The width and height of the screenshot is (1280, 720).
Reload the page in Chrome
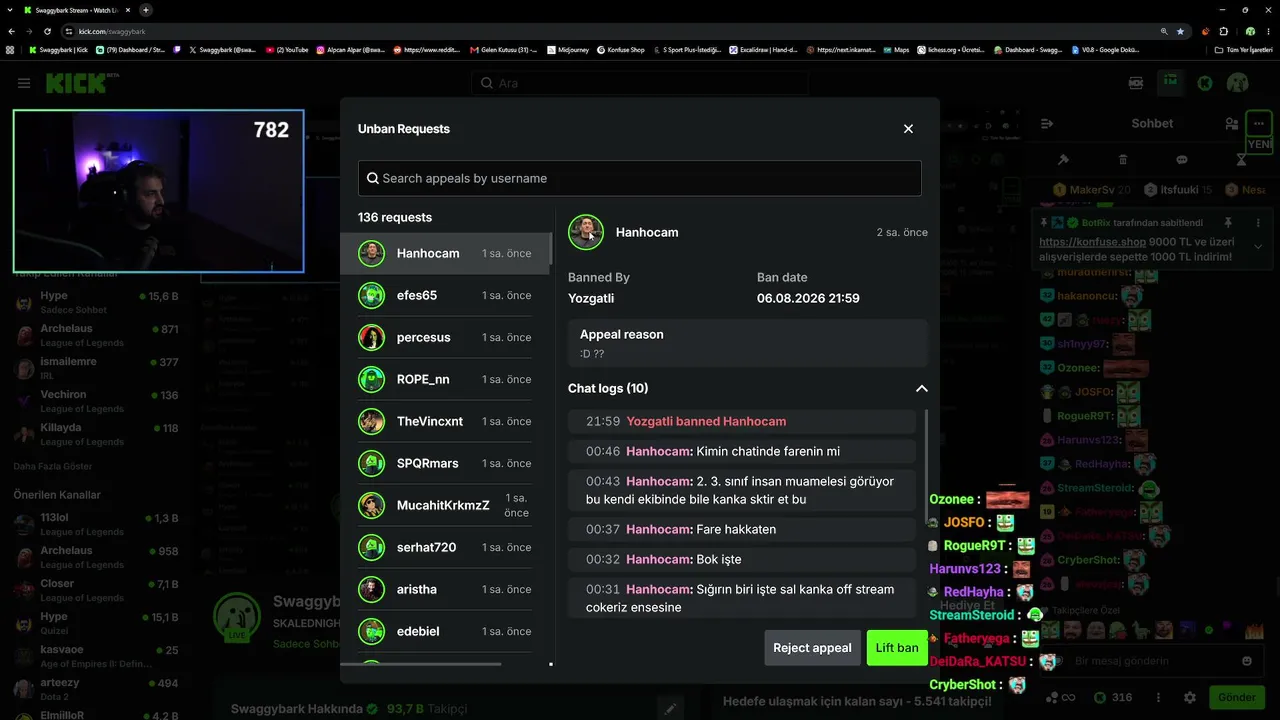(47, 31)
